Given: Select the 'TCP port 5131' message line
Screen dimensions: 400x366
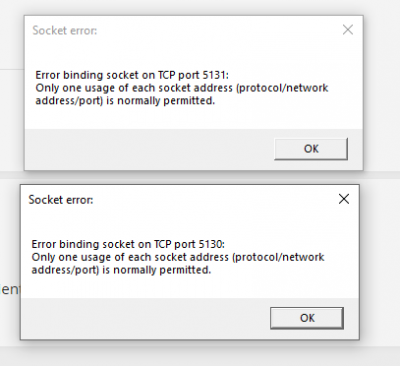Looking at the screenshot, I should [x=132, y=75].
